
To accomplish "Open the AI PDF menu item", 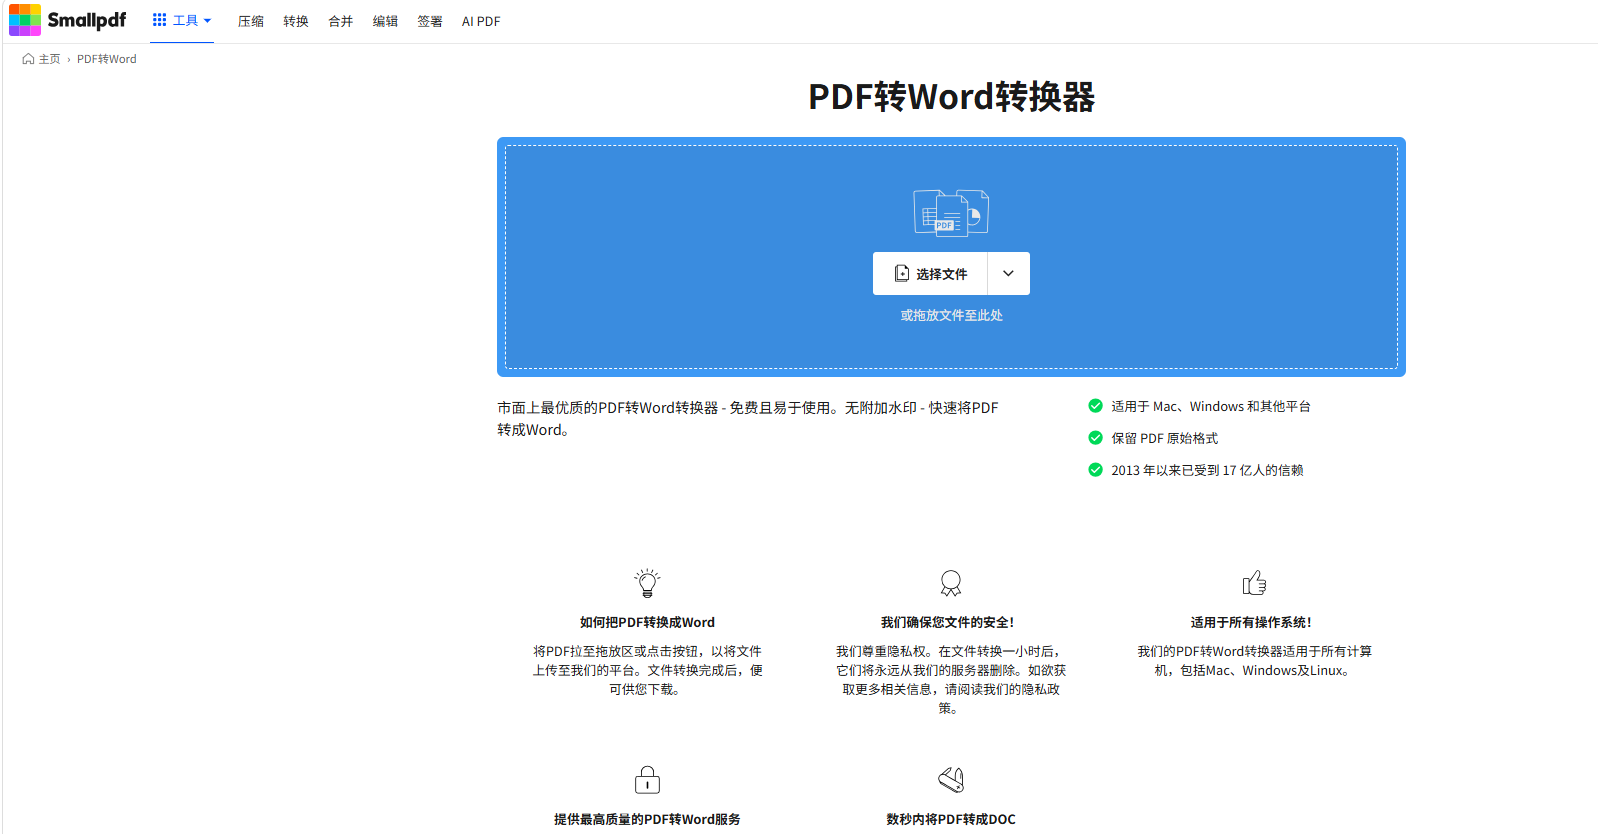I will click(481, 21).
